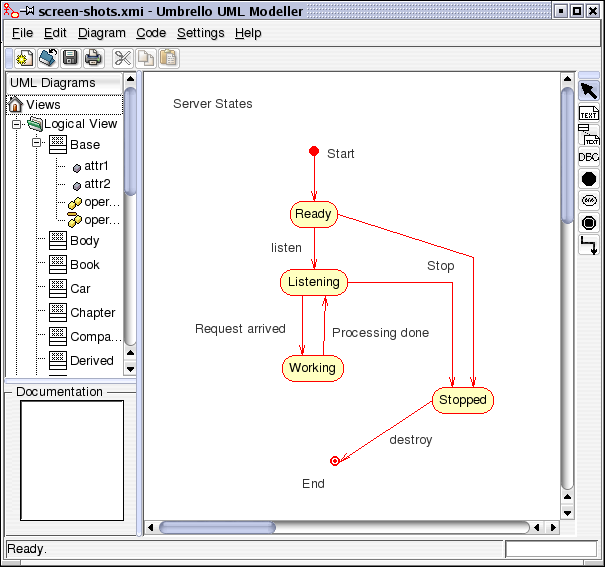Click the Base class icon

[58, 145]
